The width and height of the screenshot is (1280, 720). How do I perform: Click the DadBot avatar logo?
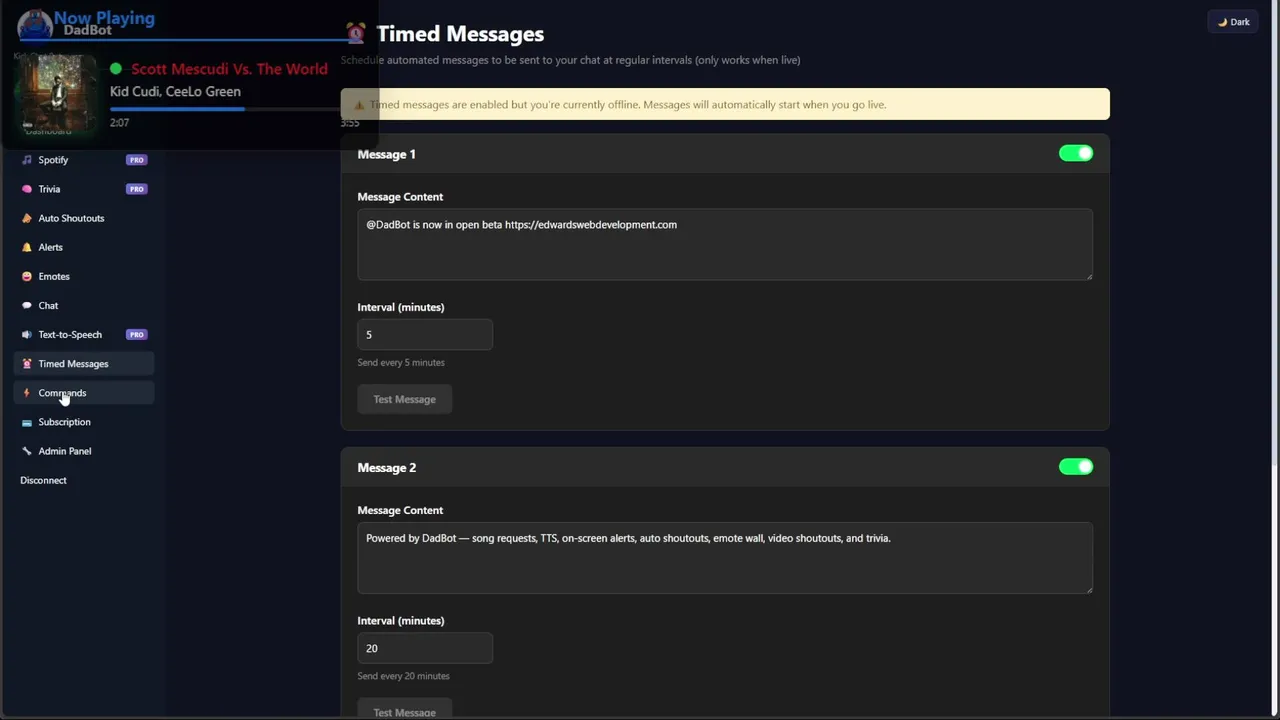(x=35, y=24)
